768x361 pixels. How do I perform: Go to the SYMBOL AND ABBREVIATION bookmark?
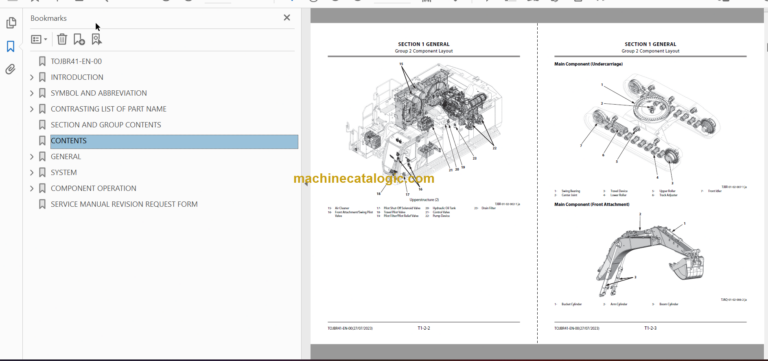98,93
